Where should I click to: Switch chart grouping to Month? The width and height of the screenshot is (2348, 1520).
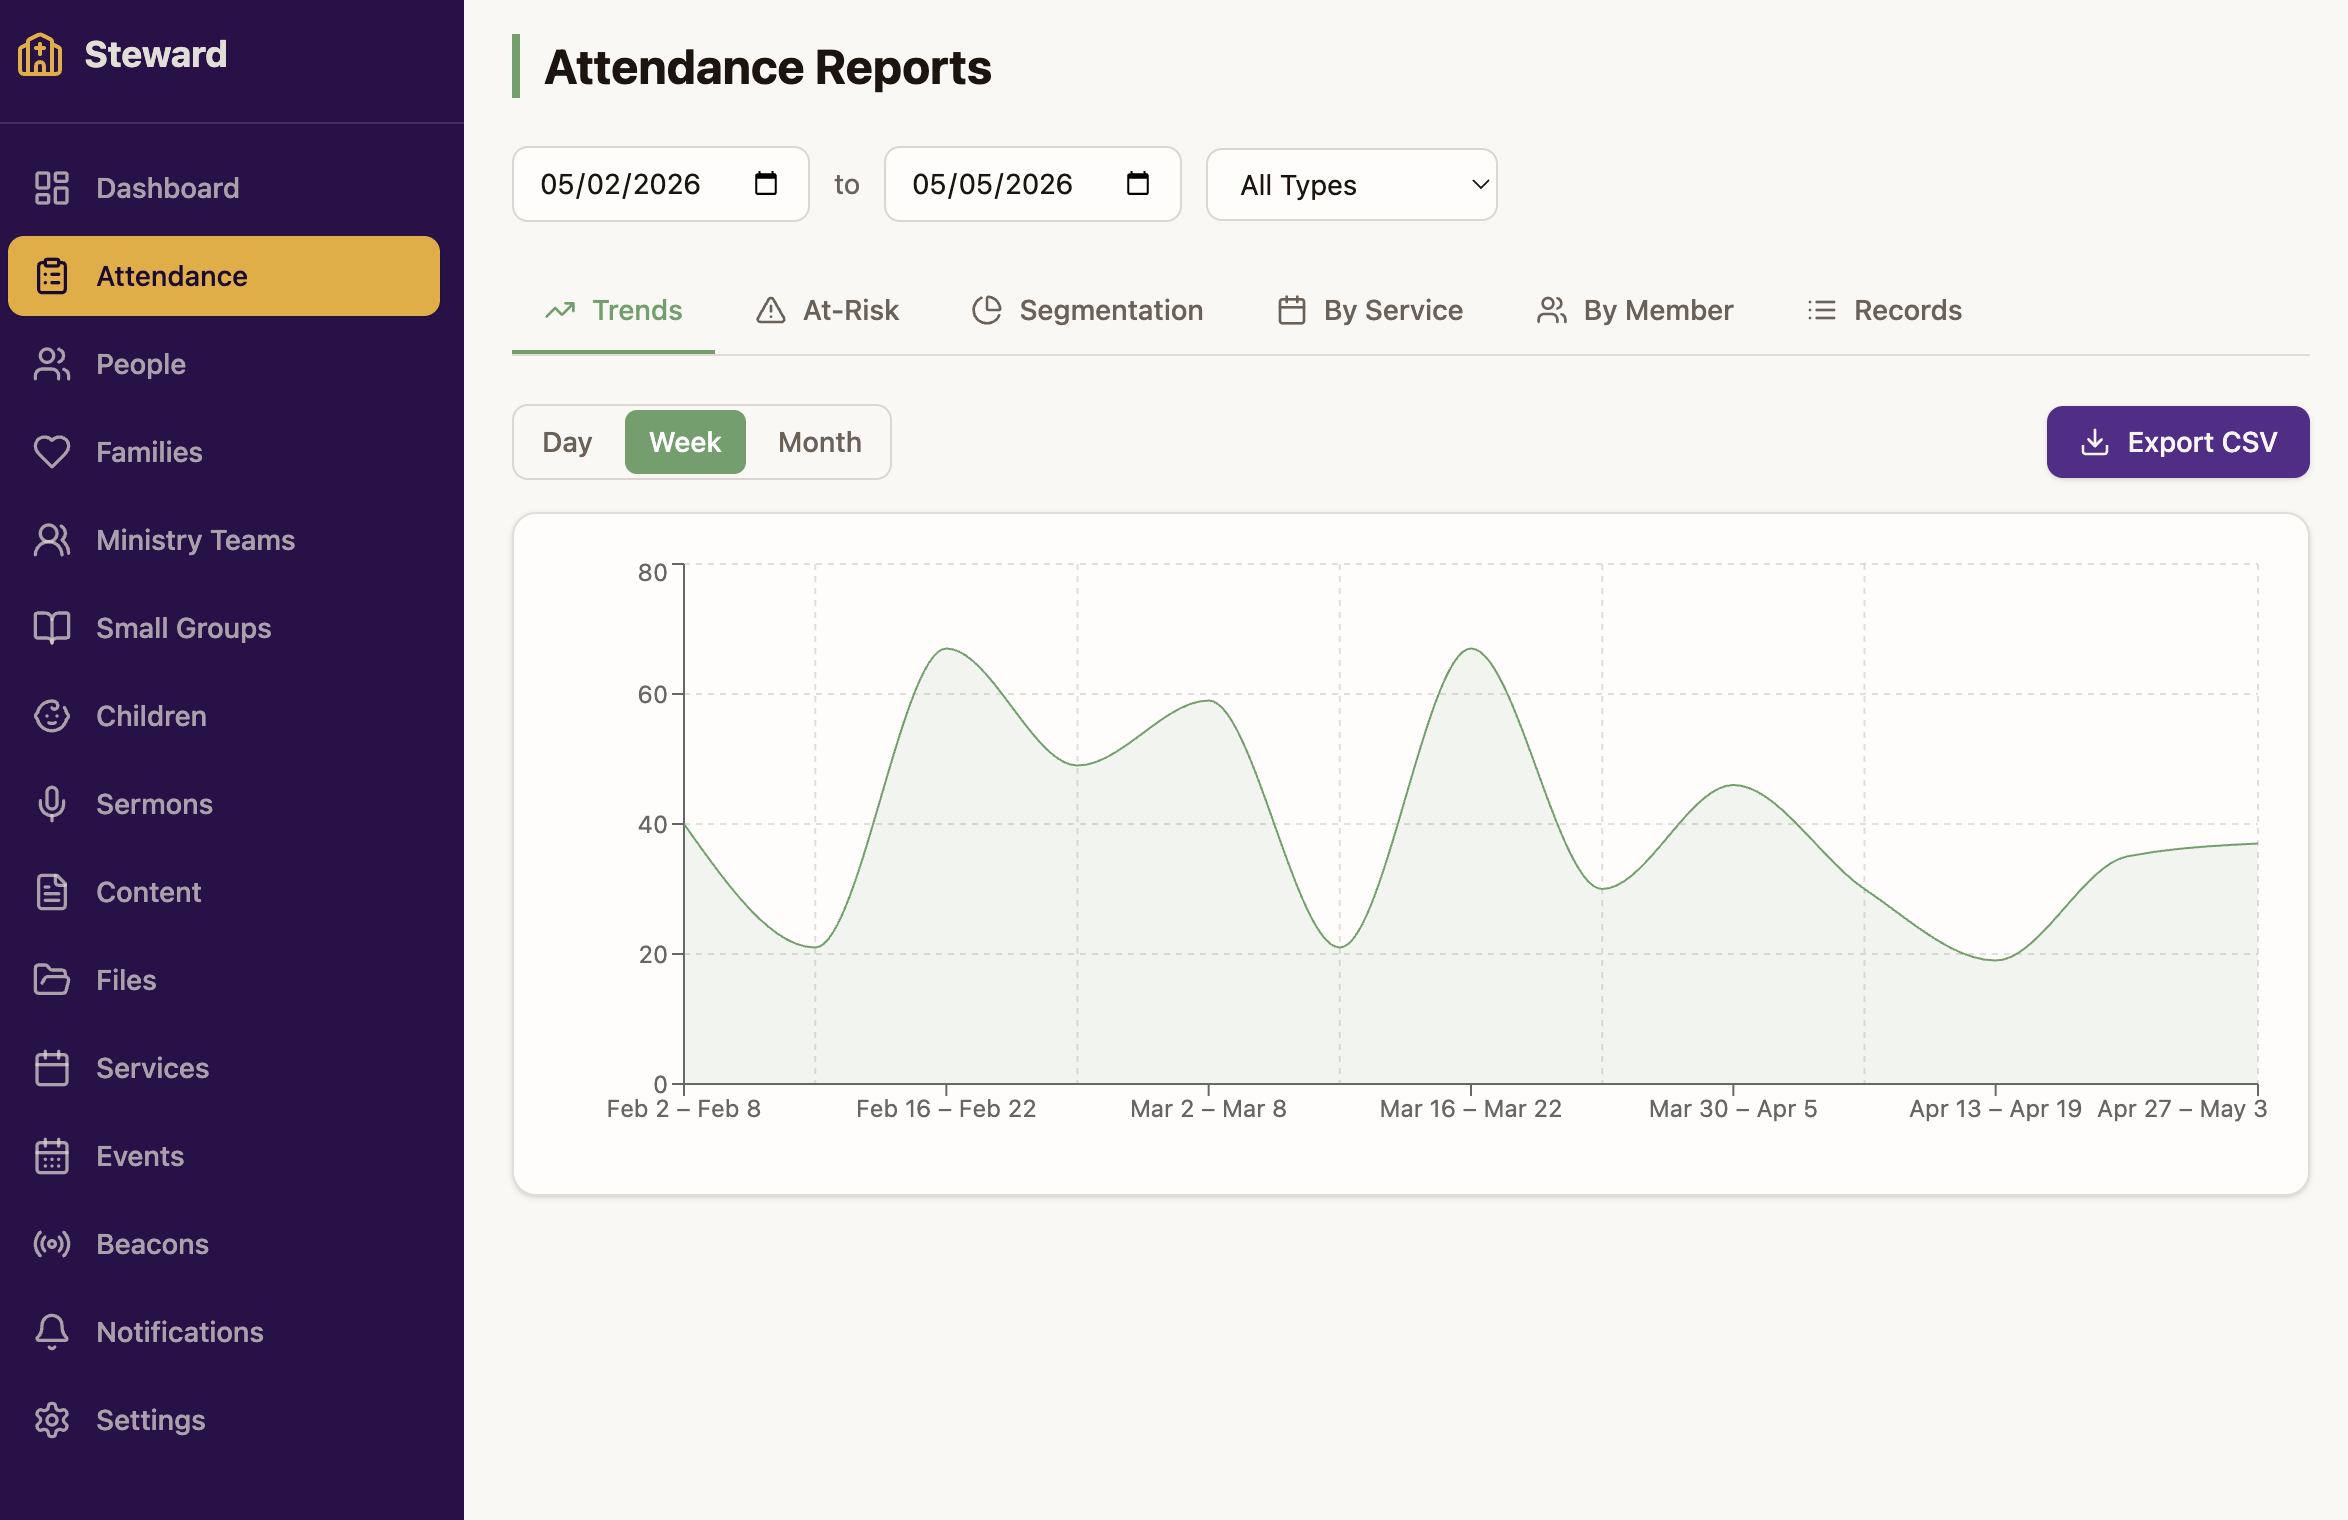(x=820, y=442)
